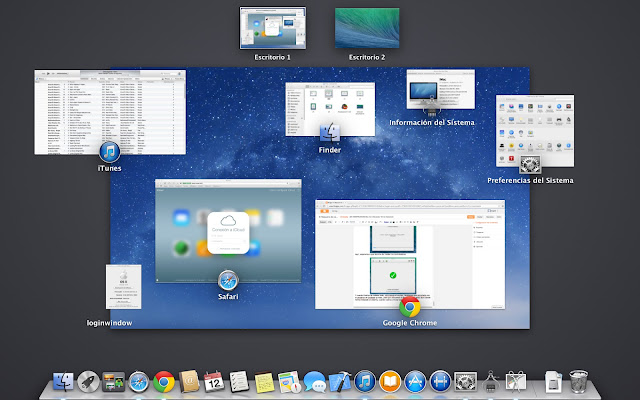The image size is (640, 400).
Task: Open iTunes from the Dock
Action: (365, 382)
